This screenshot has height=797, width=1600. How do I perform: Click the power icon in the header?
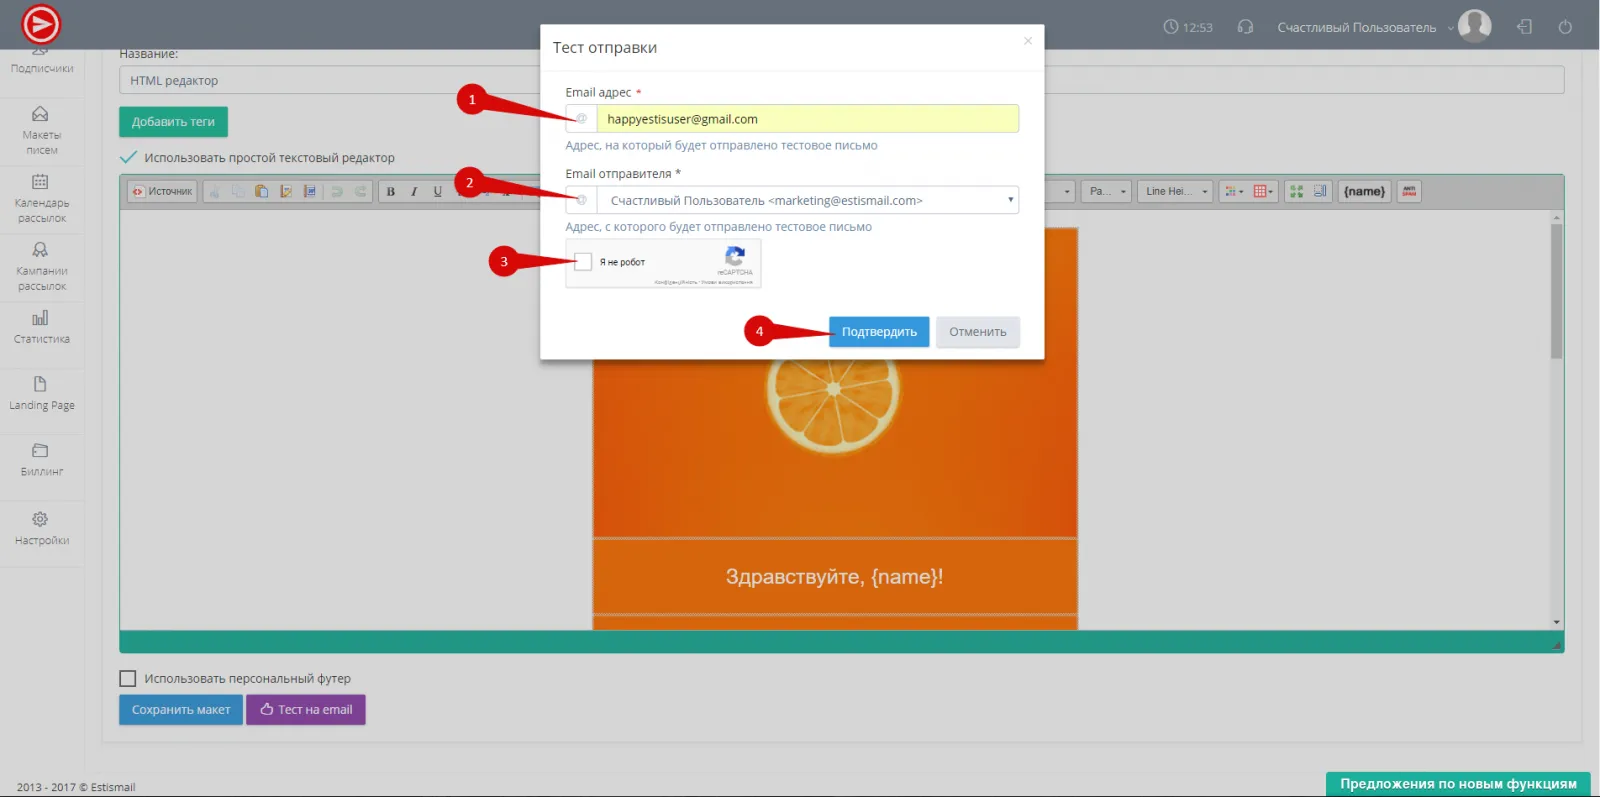click(x=1565, y=27)
